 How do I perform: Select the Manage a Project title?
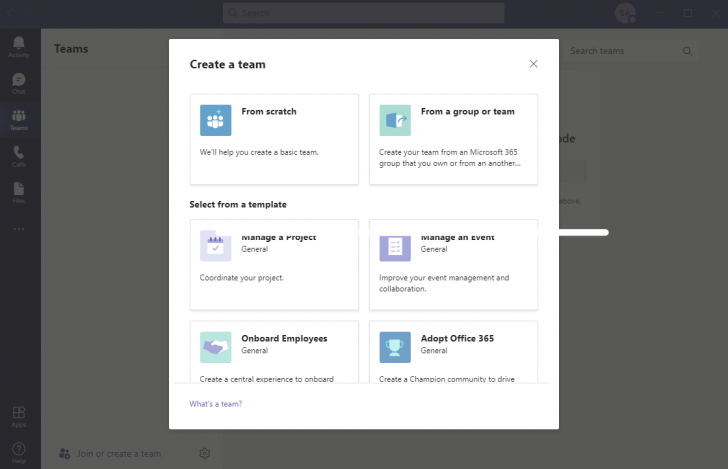click(x=279, y=237)
